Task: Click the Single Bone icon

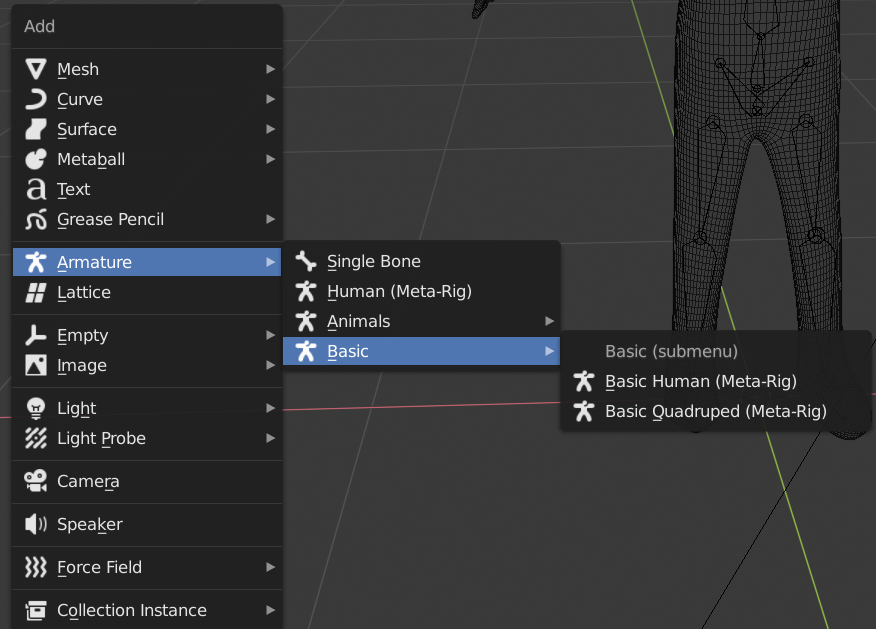Action: (306, 261)
